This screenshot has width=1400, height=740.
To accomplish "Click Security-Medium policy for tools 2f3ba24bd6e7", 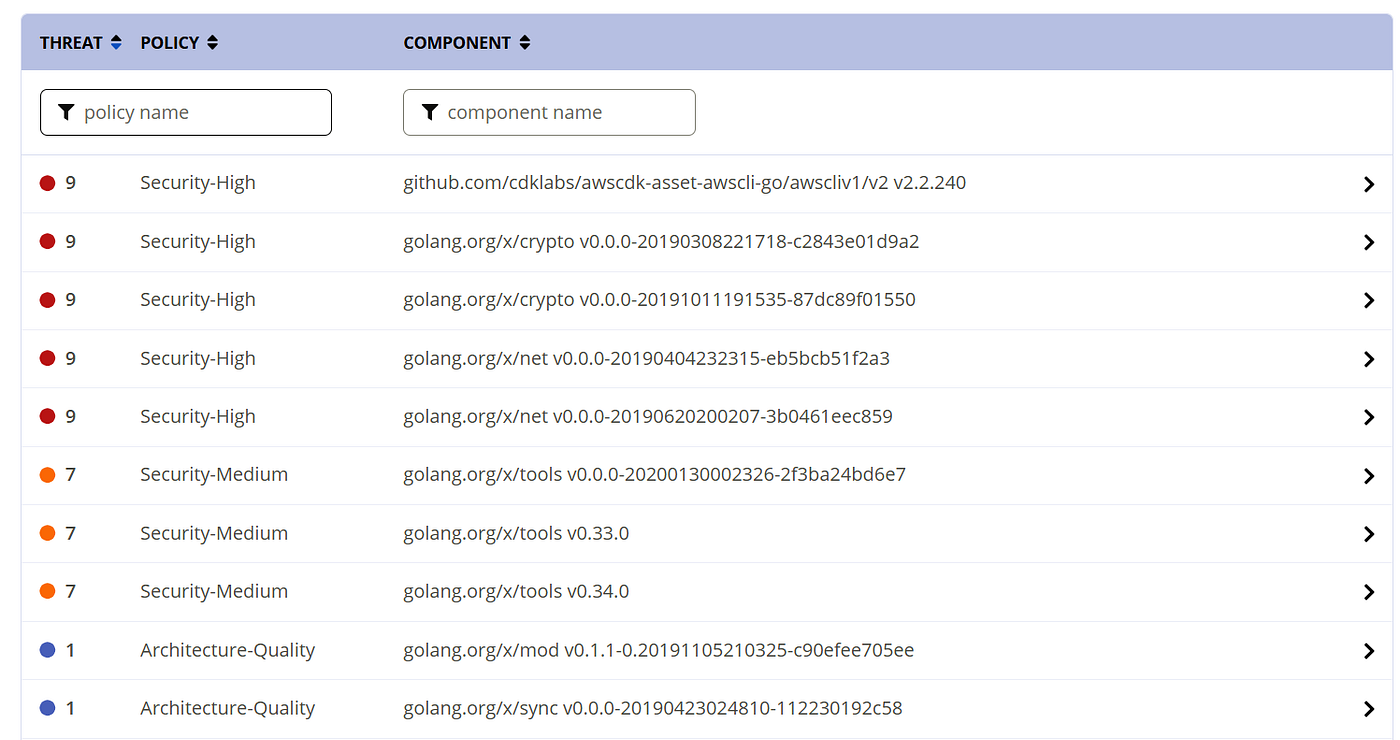I will tap(214, 475).
